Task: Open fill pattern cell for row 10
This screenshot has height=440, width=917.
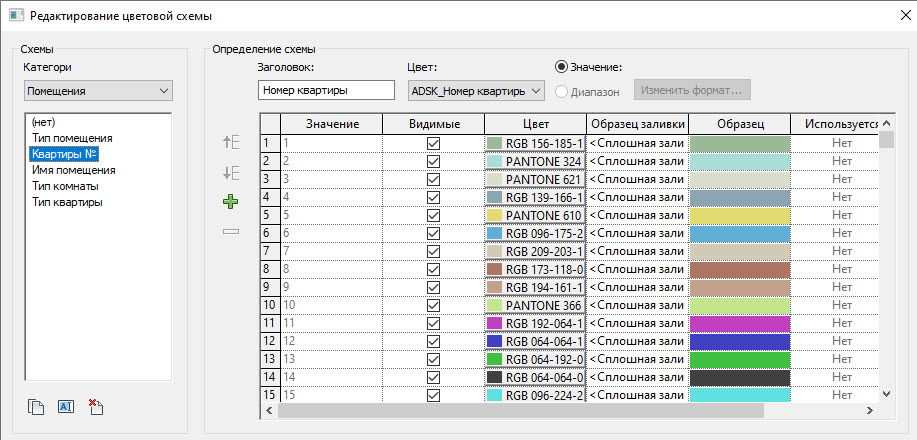Action: [x=637, y=305]
